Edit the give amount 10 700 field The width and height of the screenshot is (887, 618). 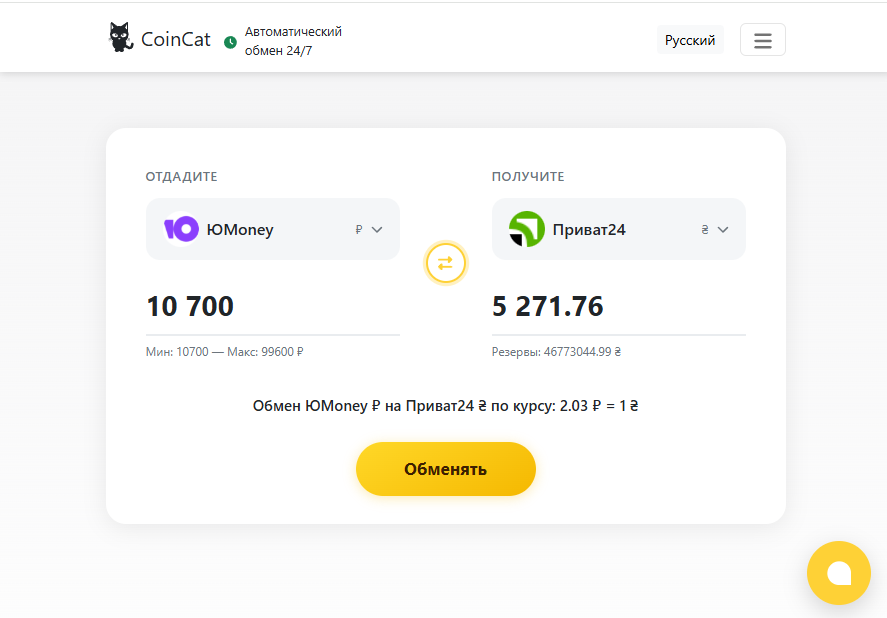(x=273, y=306)
